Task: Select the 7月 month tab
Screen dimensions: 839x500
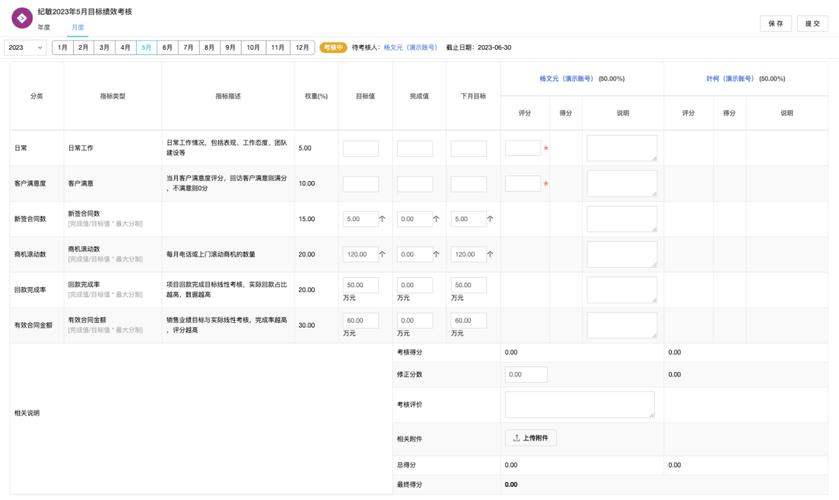Action: pos(188,48)
